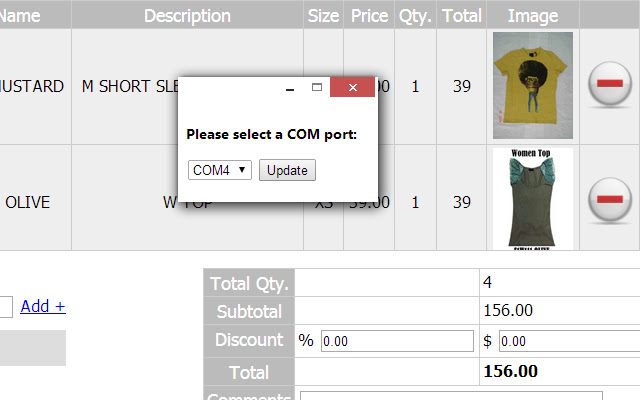
Task: Close the COM port dialog
Action: (x=353, y=87)
